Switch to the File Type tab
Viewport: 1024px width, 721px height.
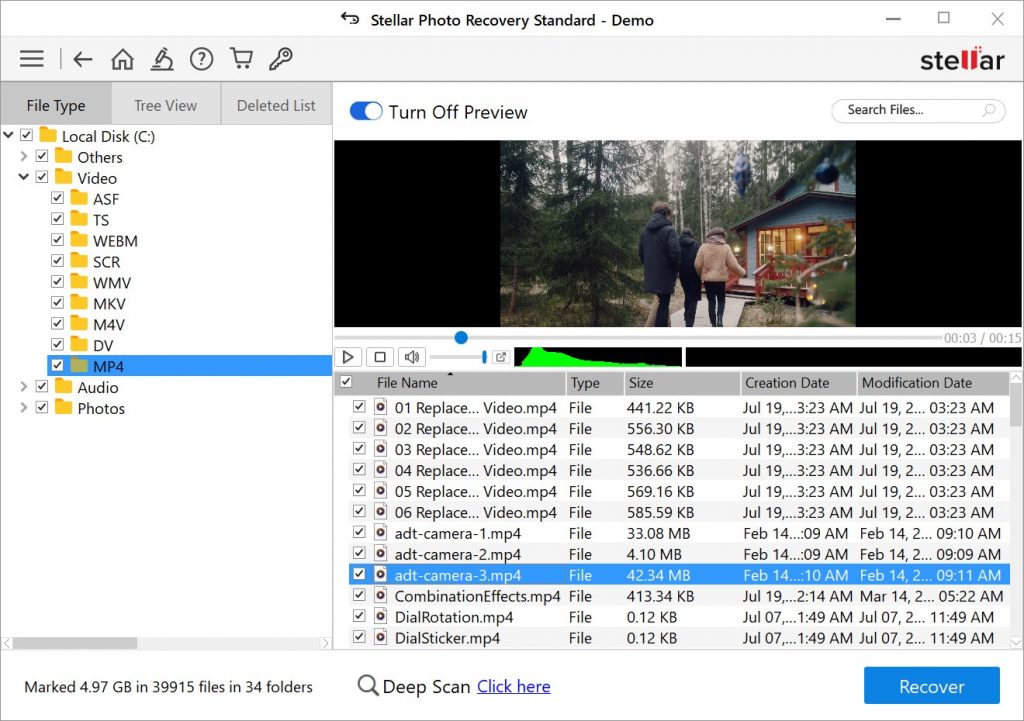[x=56, y=104]
